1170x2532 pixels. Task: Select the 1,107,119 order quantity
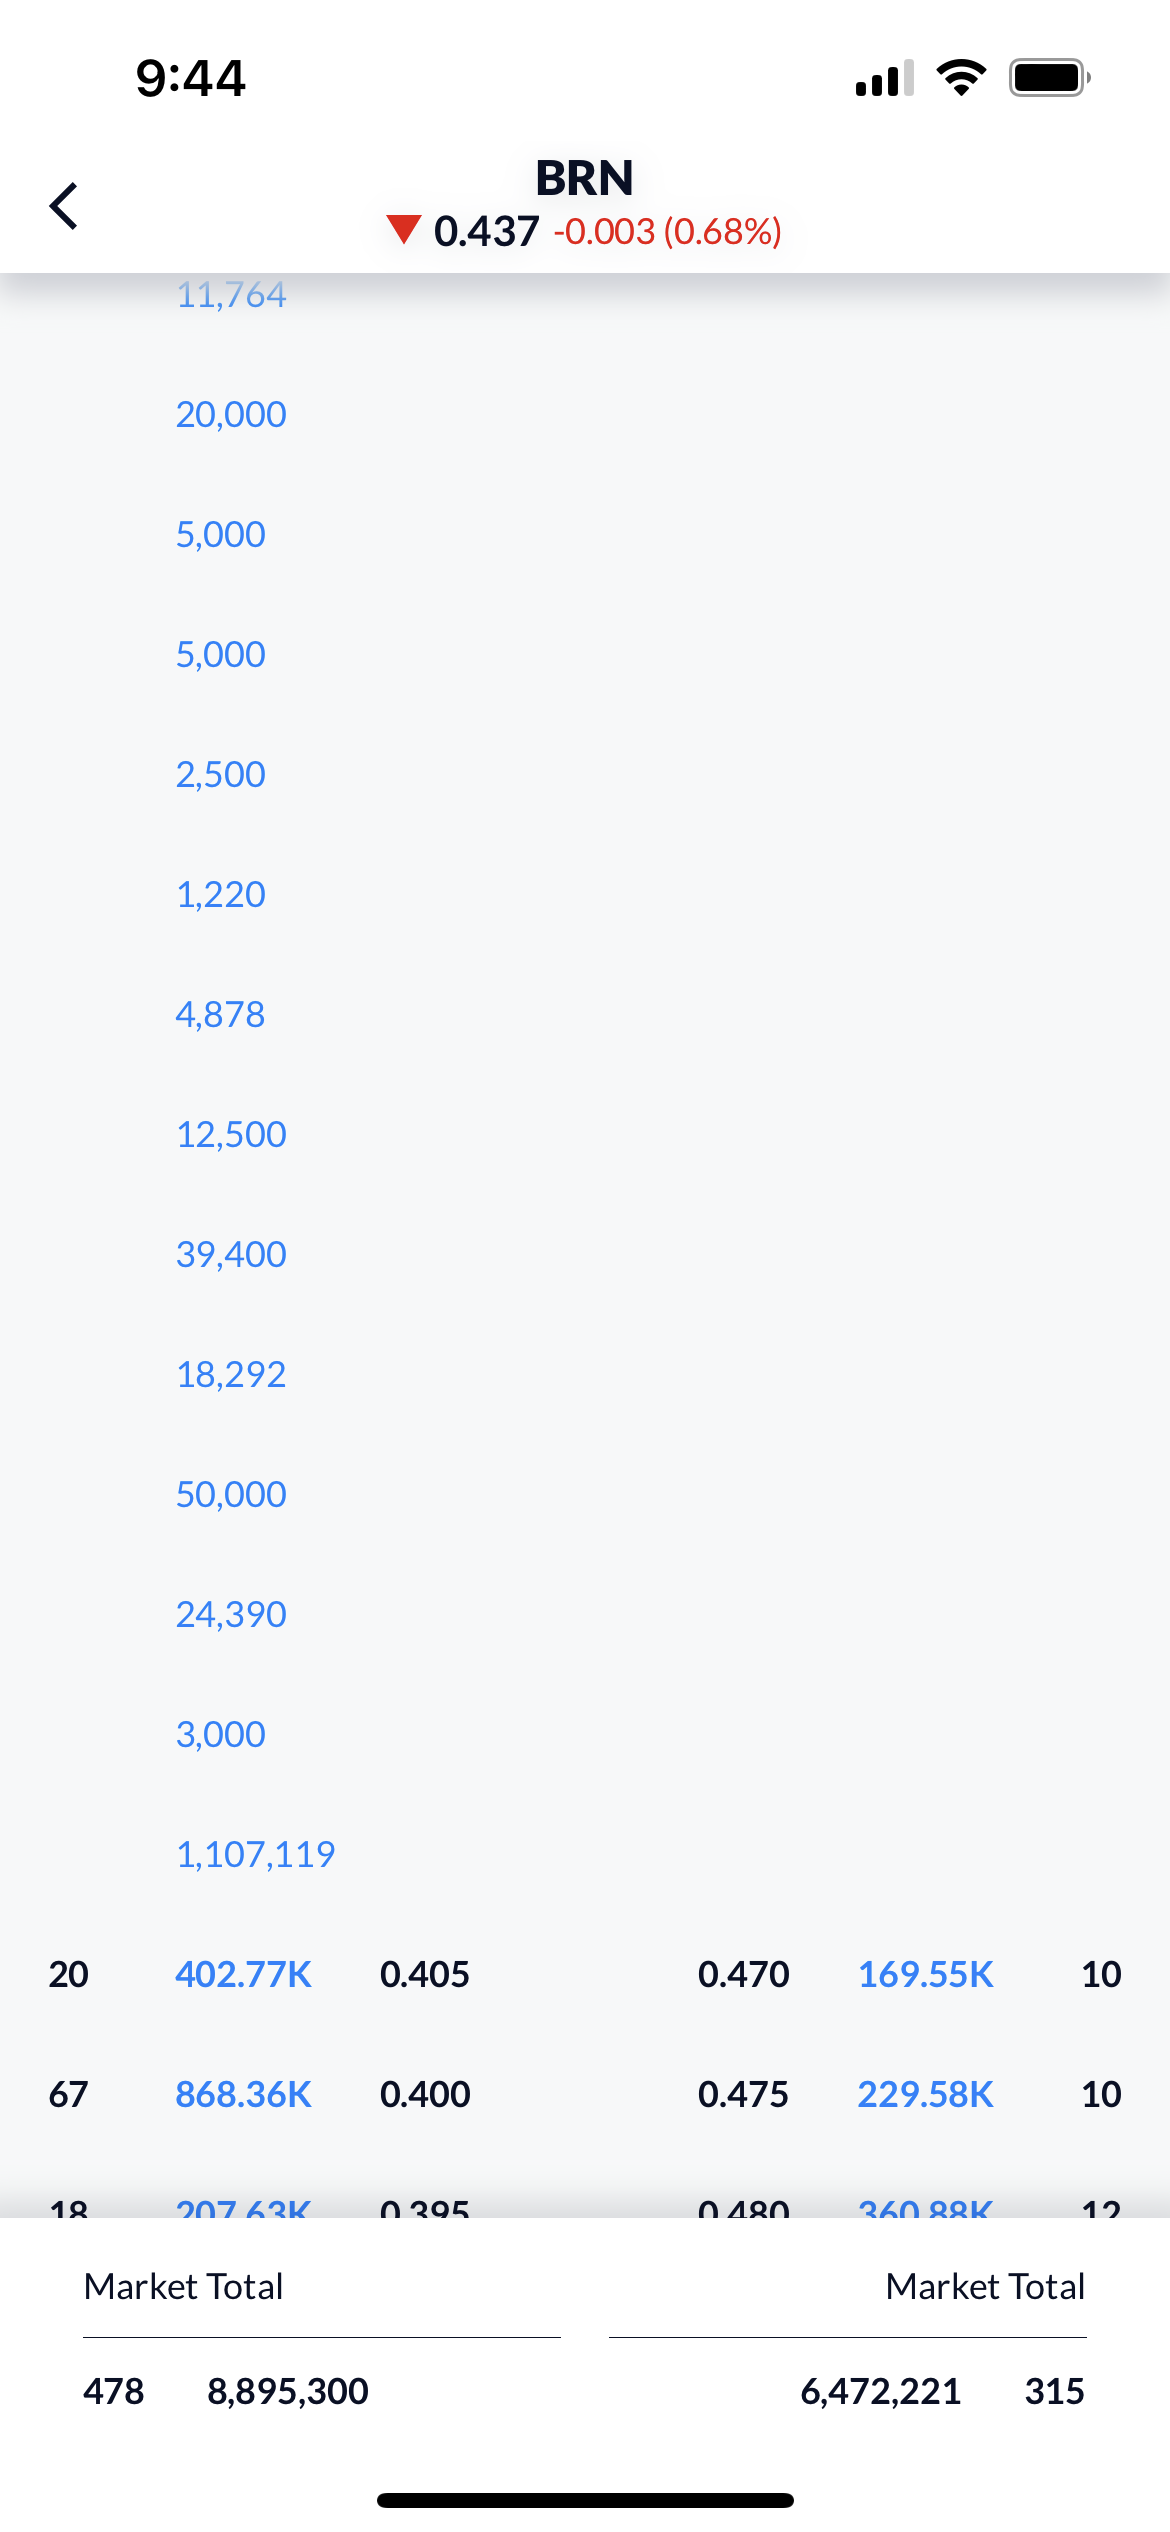pyautogui.click(x=255, y=1854)
